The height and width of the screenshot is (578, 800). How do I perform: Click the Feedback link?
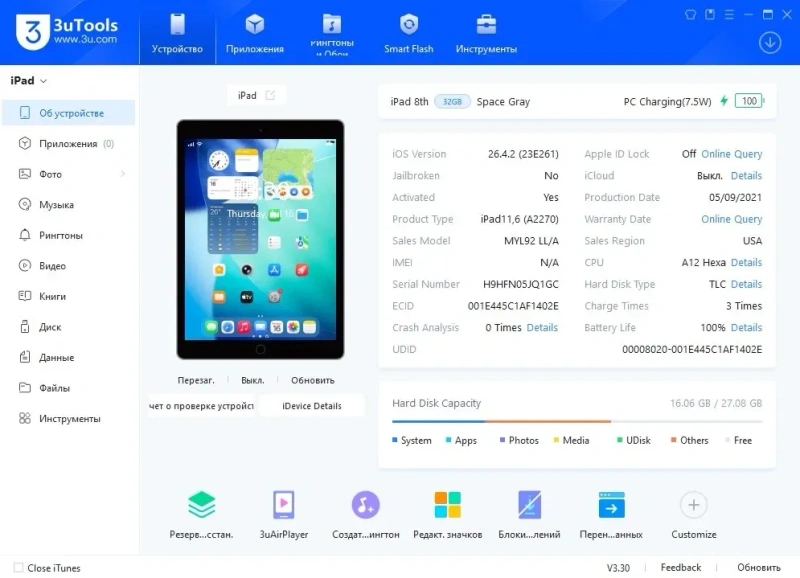click(x=681, y=567)
